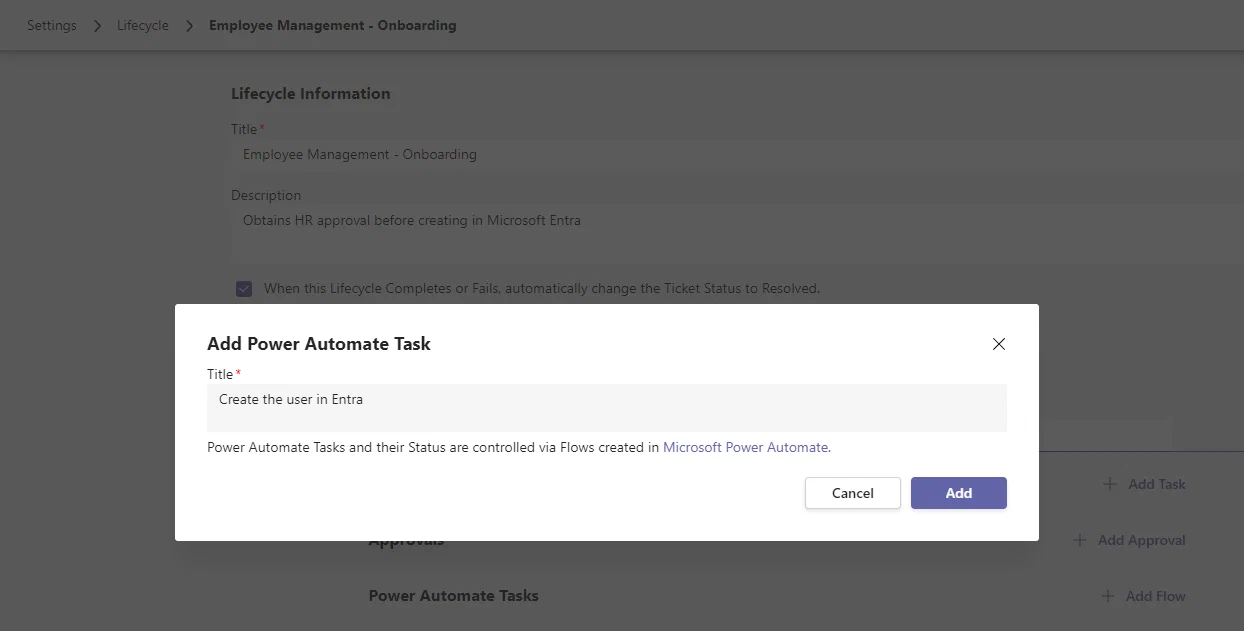Select the Power Automate Tasks heading

pos(454,595)
